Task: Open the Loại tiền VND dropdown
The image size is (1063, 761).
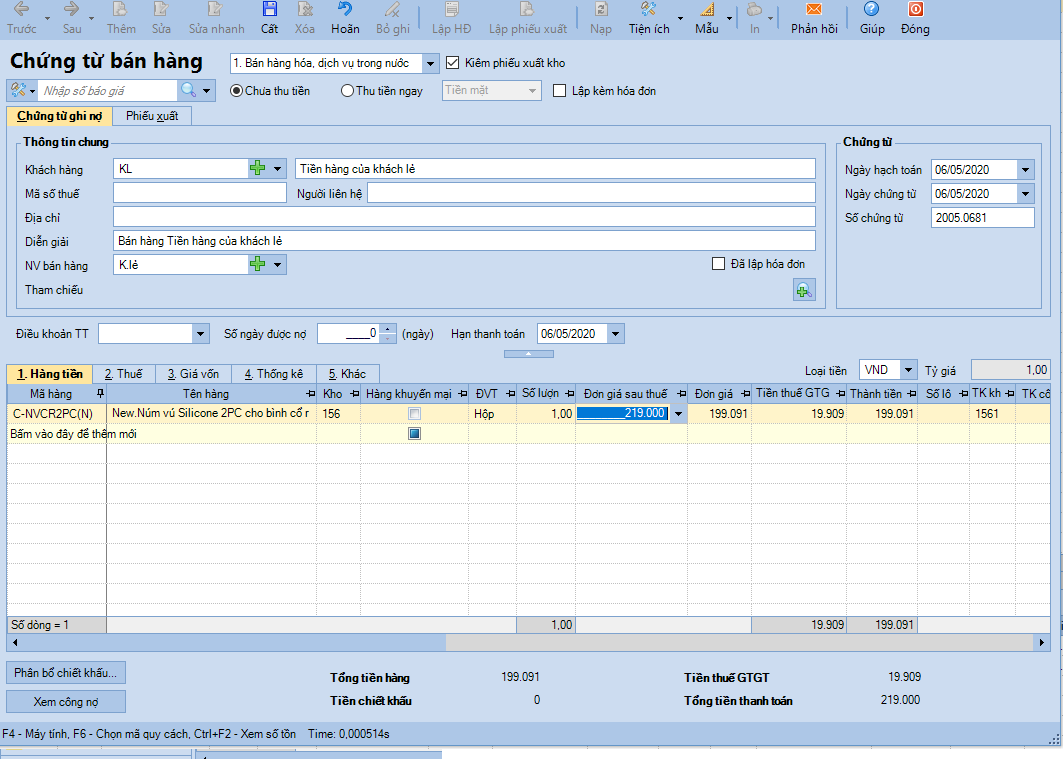Action: tap(908, 370)
